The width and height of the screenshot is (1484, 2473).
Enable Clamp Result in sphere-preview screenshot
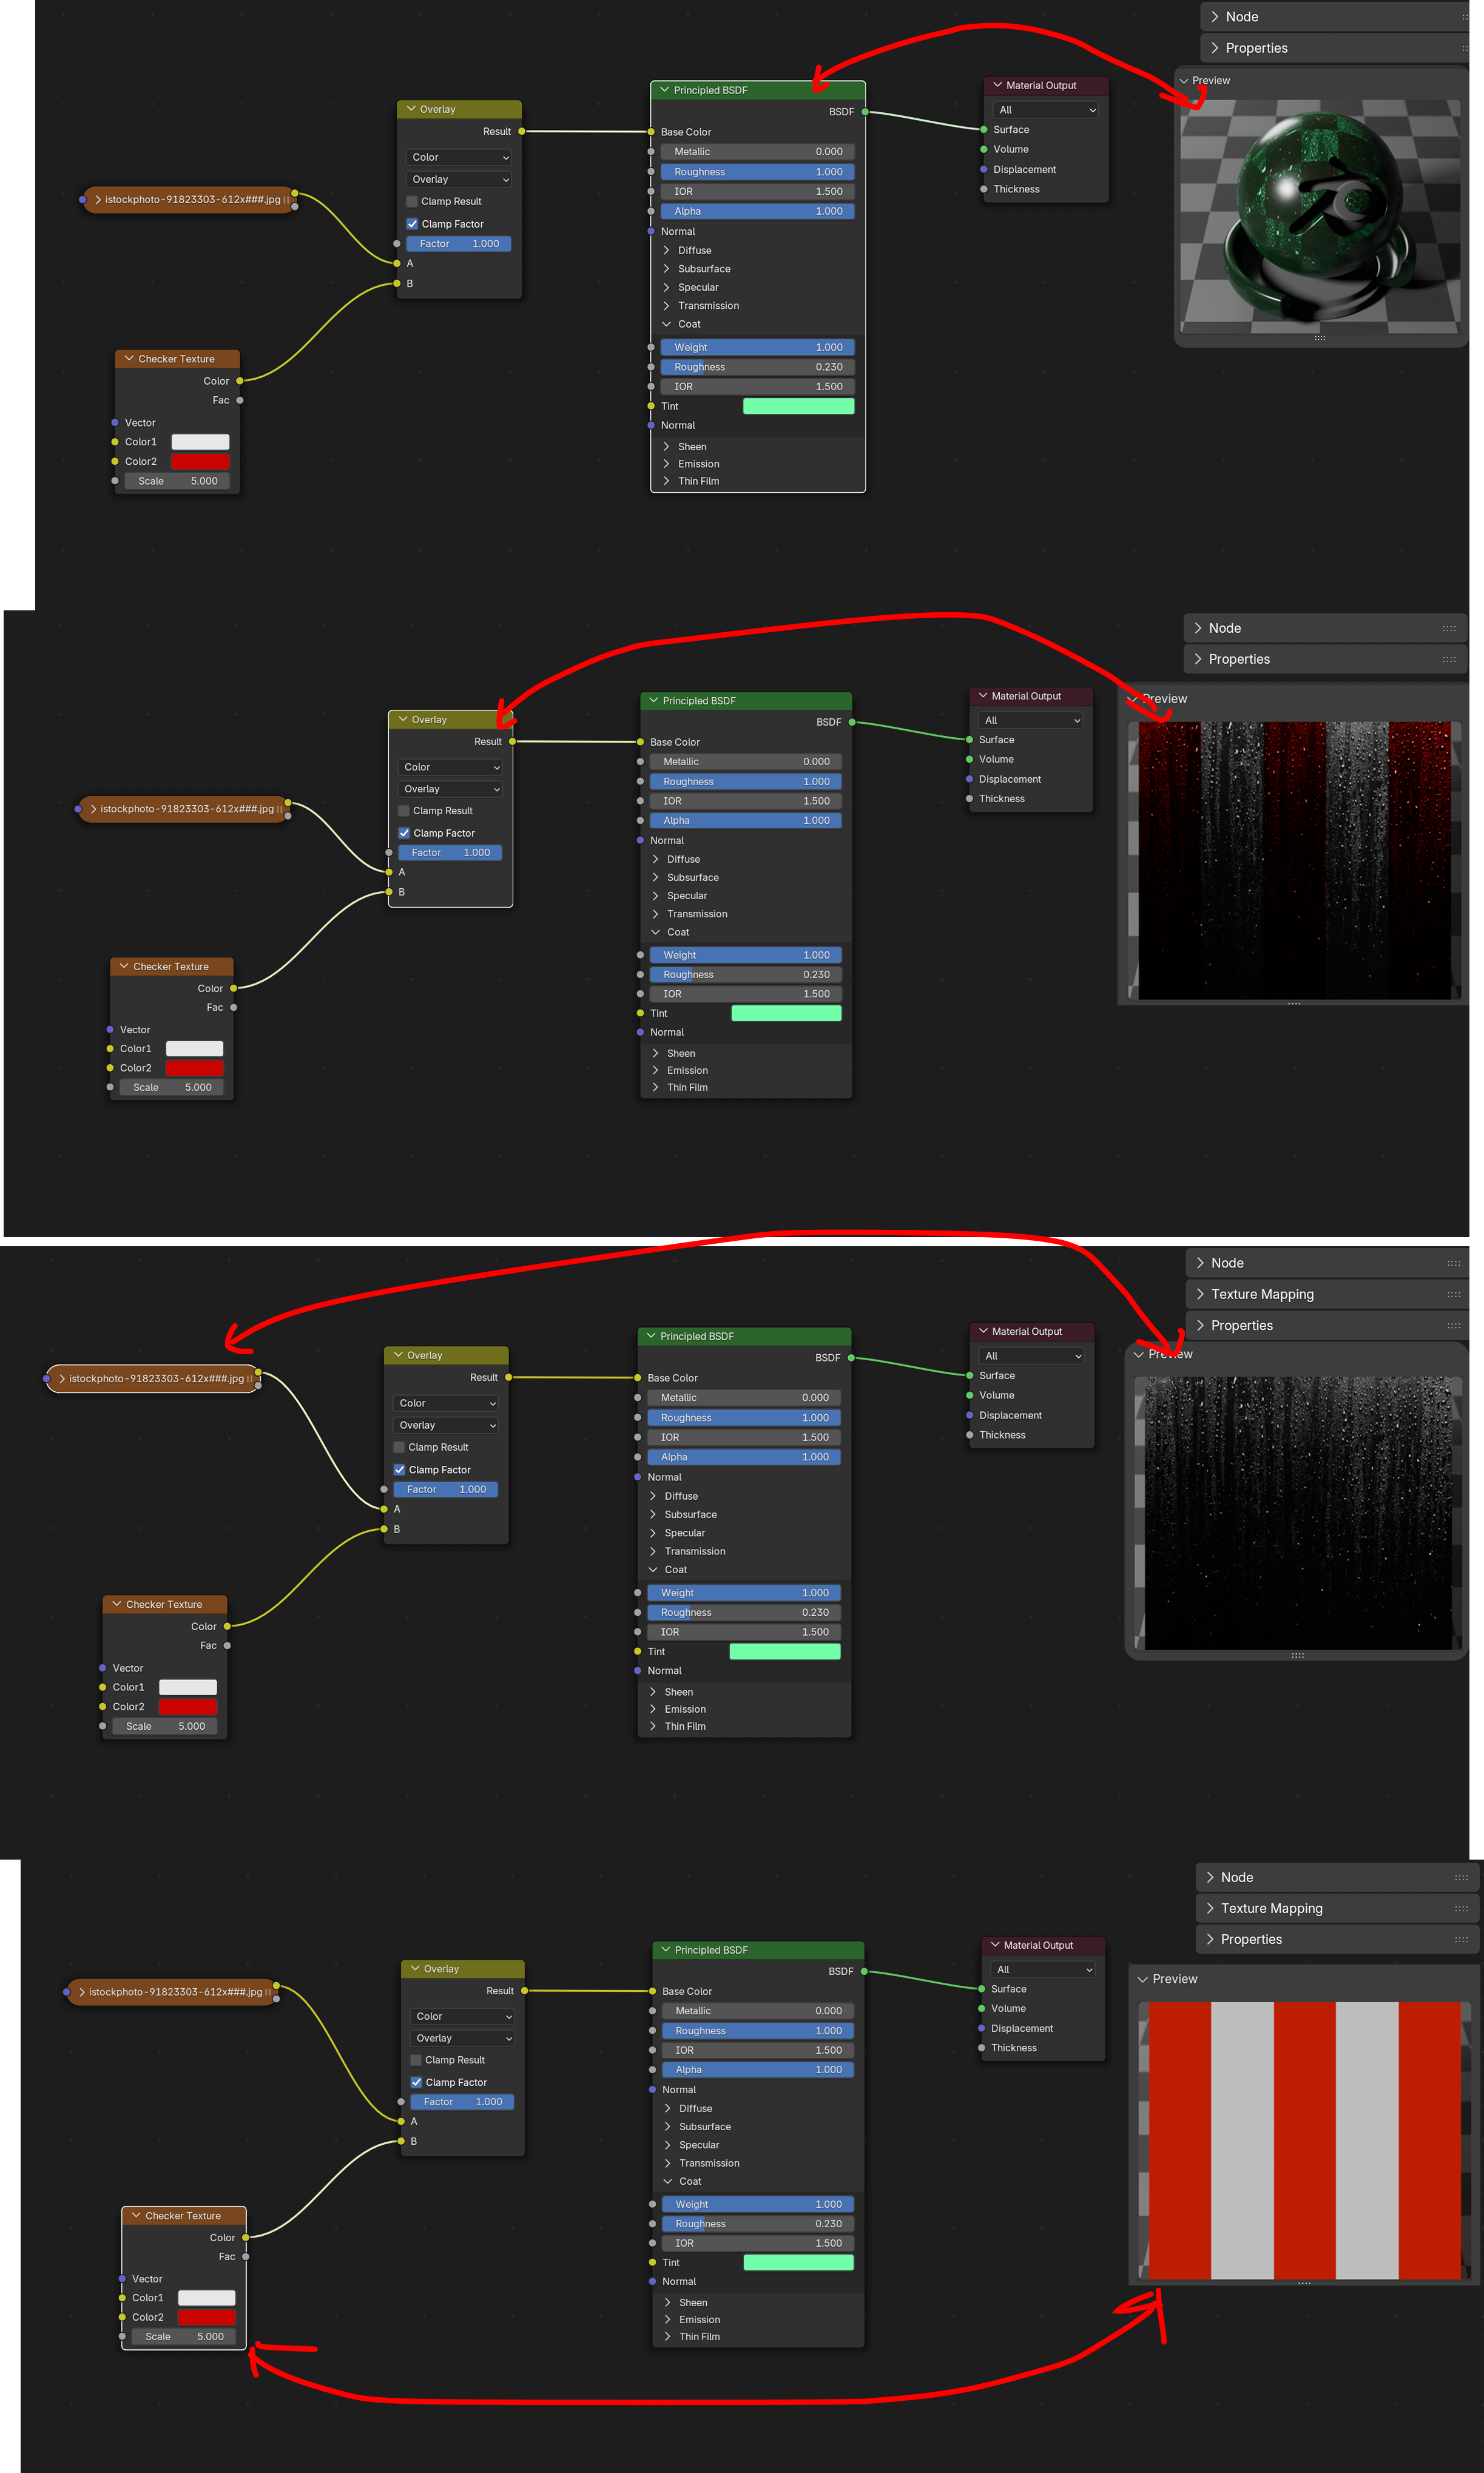click(411, 201)
